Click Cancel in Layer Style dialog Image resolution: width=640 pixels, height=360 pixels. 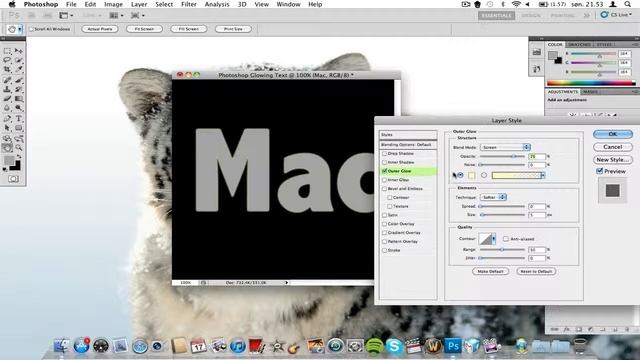pos(613,147)
